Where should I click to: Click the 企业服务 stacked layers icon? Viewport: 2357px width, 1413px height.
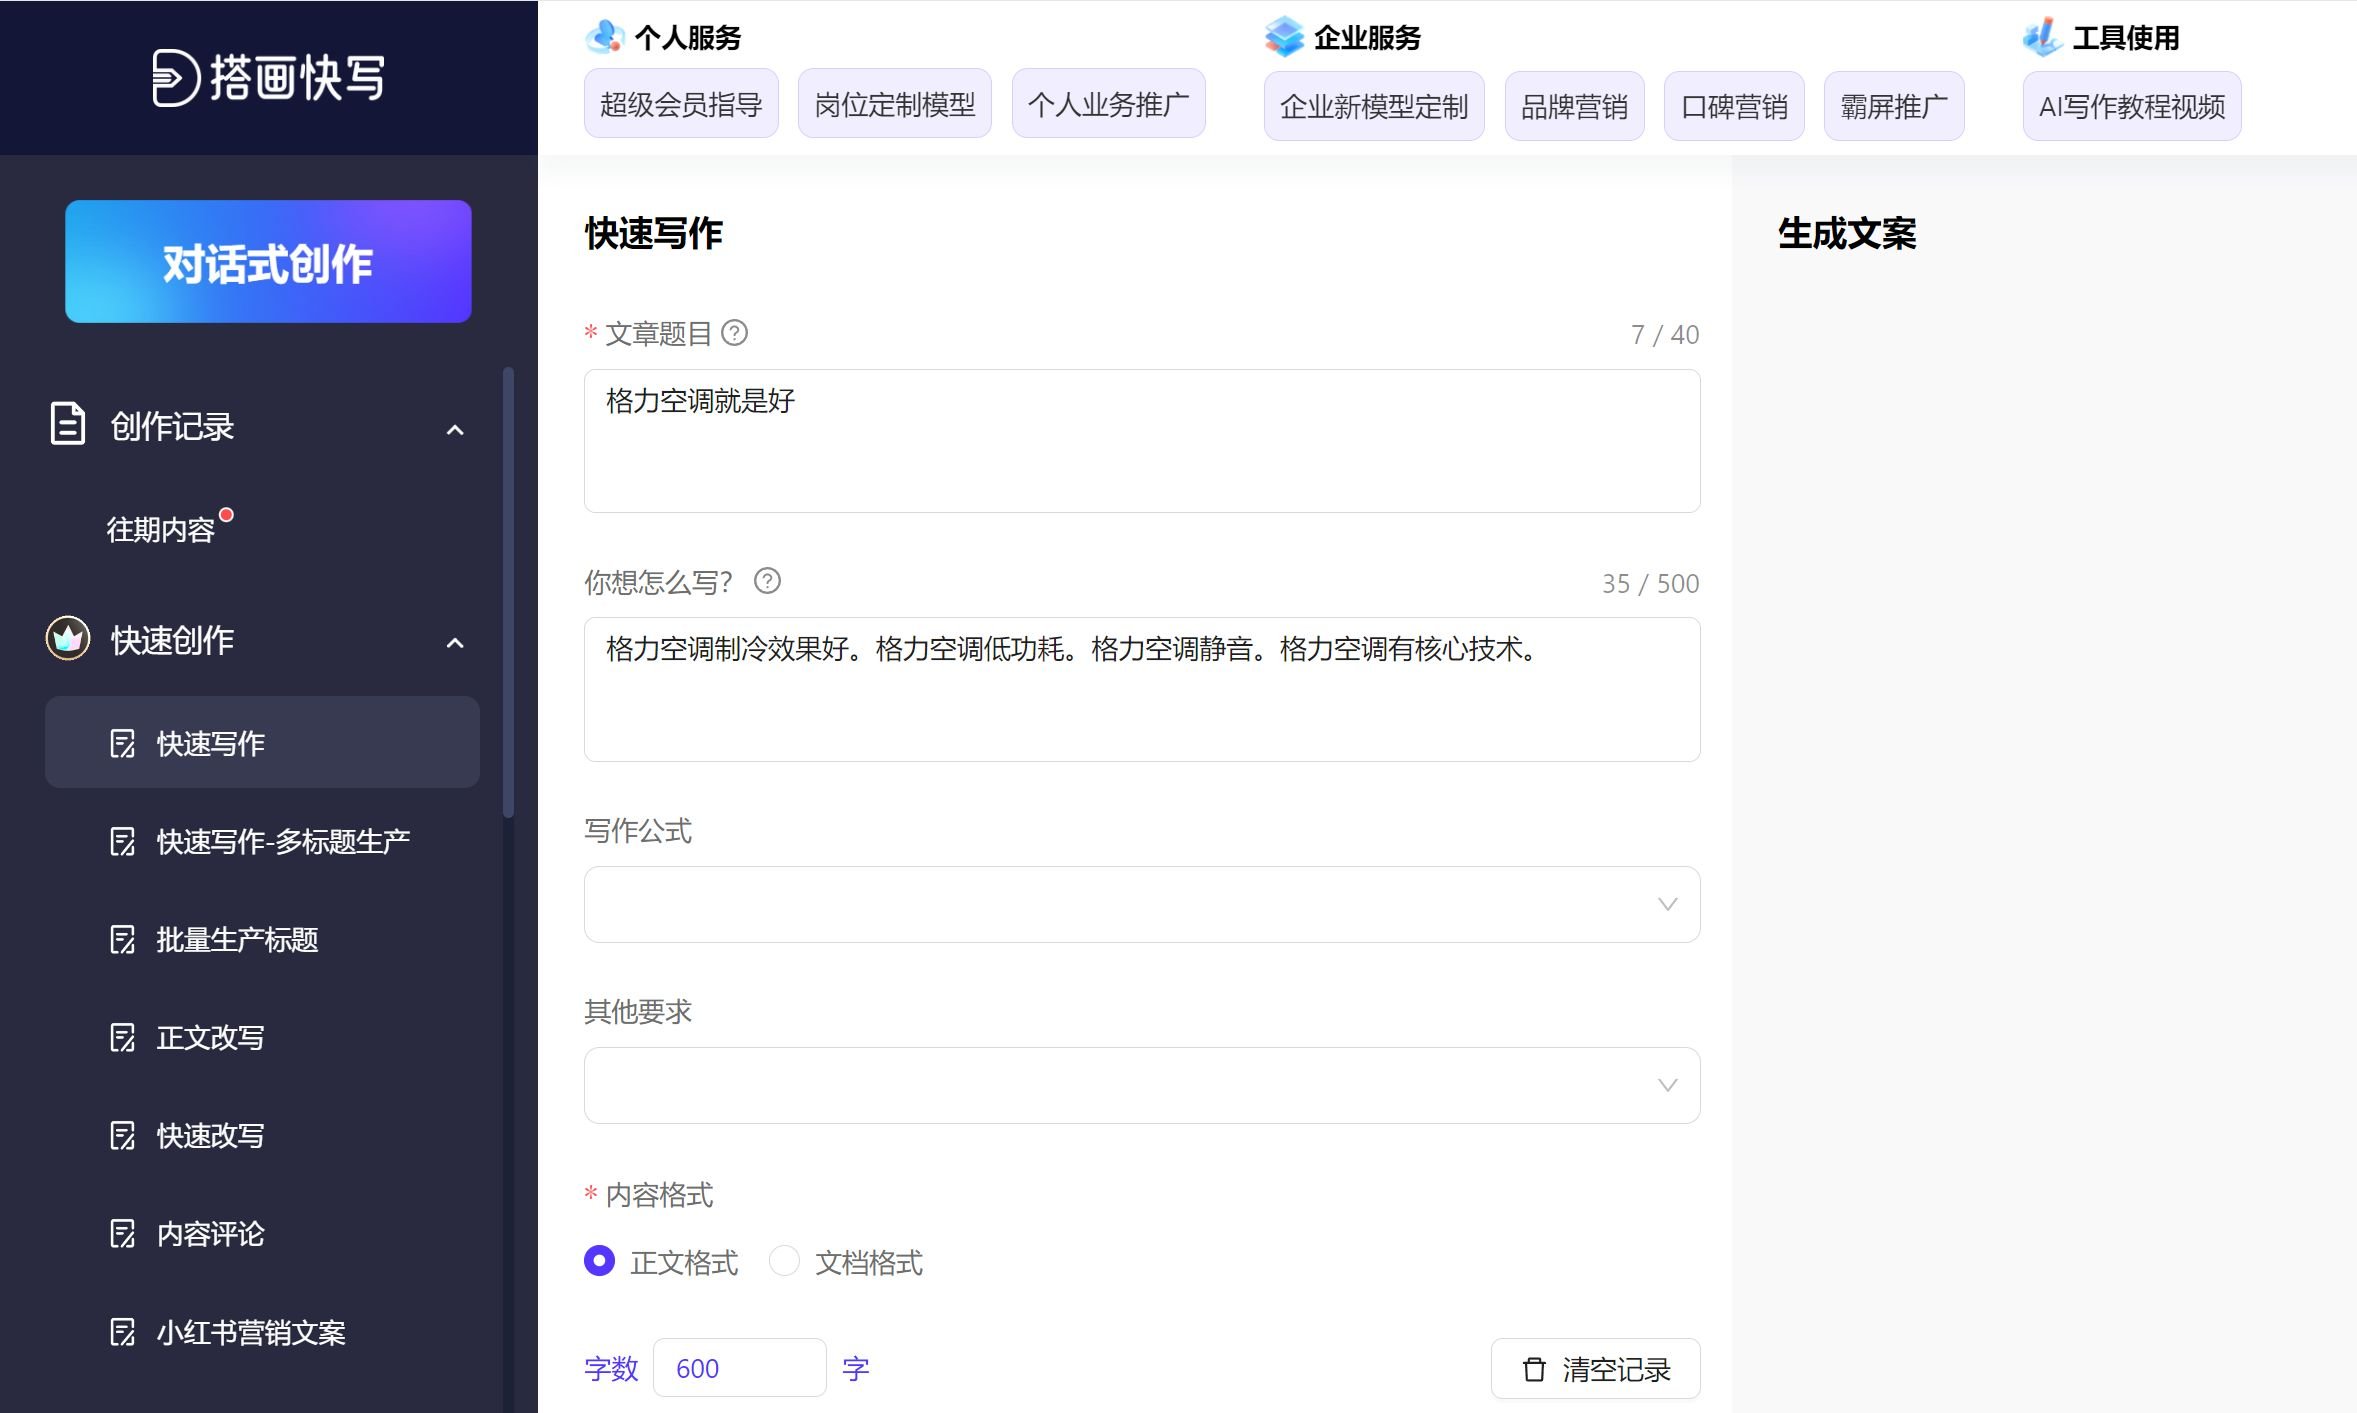coord(1283,35)
